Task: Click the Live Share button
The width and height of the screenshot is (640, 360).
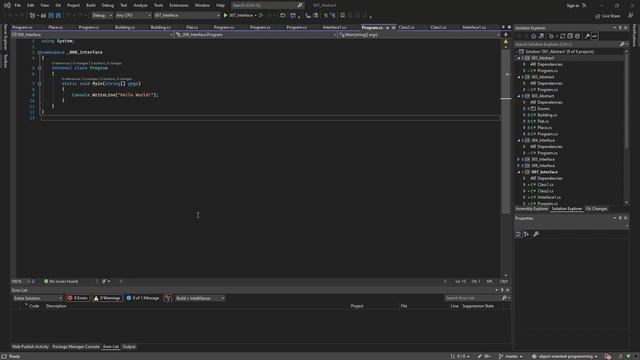Action: pyautogui.click(x=608, y=16)
